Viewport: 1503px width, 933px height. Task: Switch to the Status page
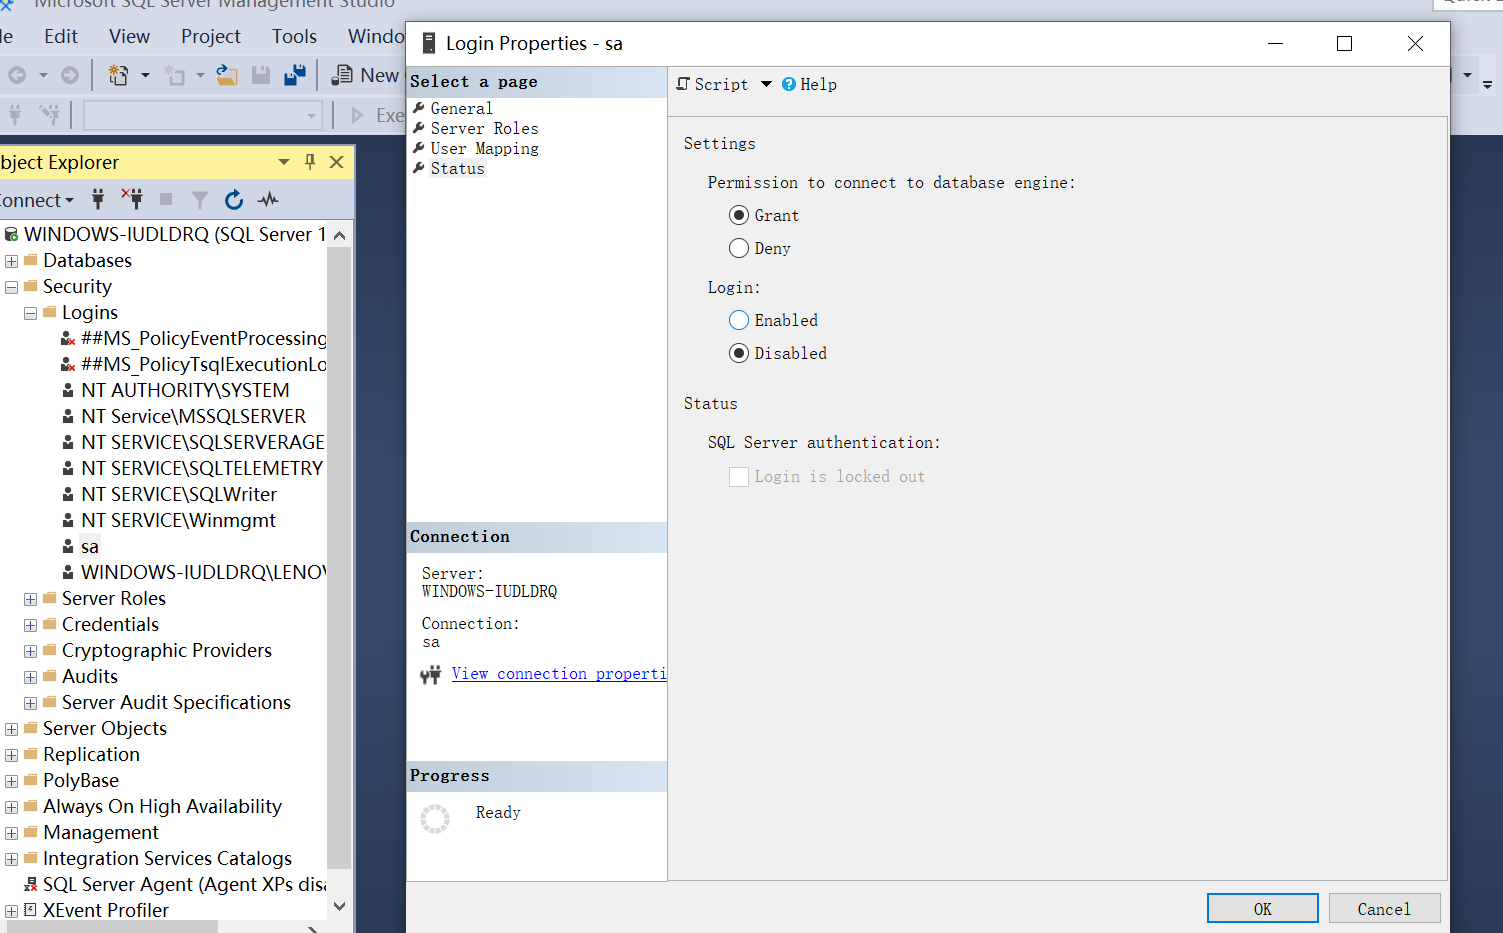pyautogui.click(x=457, y=168)
